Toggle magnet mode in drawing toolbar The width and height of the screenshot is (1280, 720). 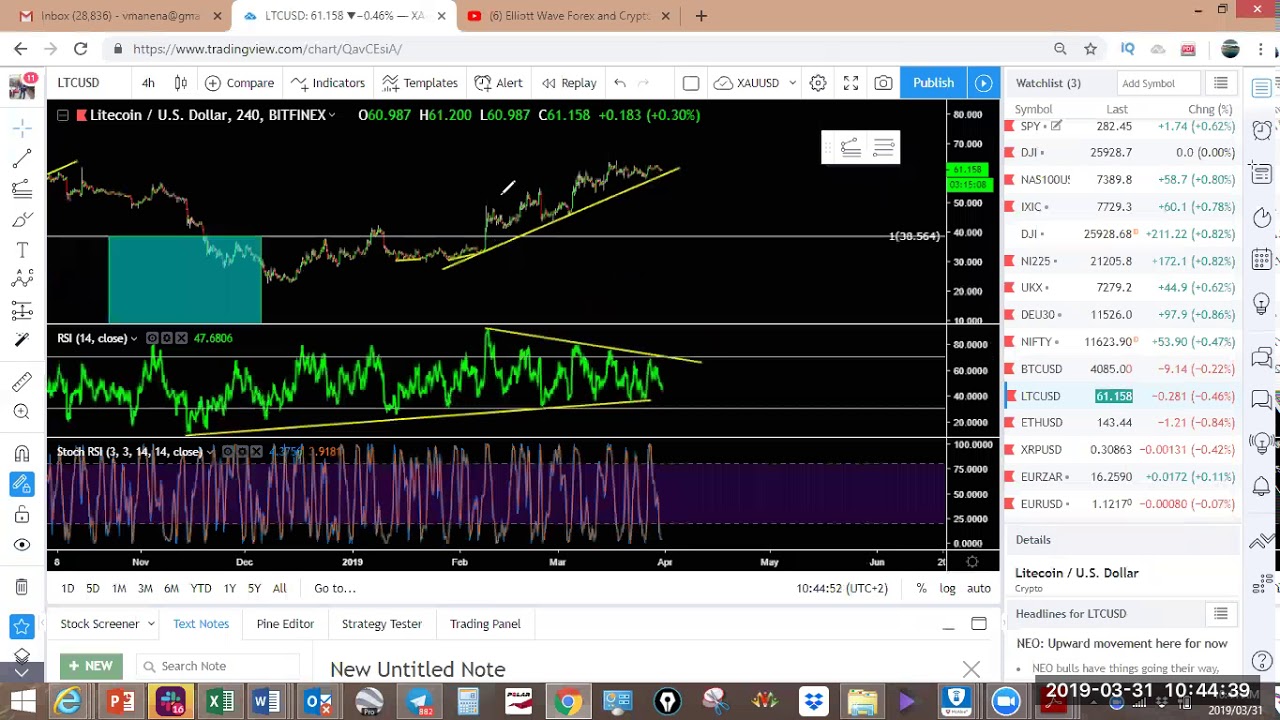tap(21, 454)
